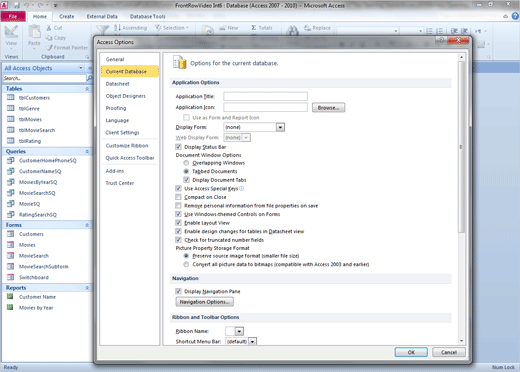The width and height of the screenshot is (520, 372).
Task: Open the Display Form dropdown
Action: (280, 127)
